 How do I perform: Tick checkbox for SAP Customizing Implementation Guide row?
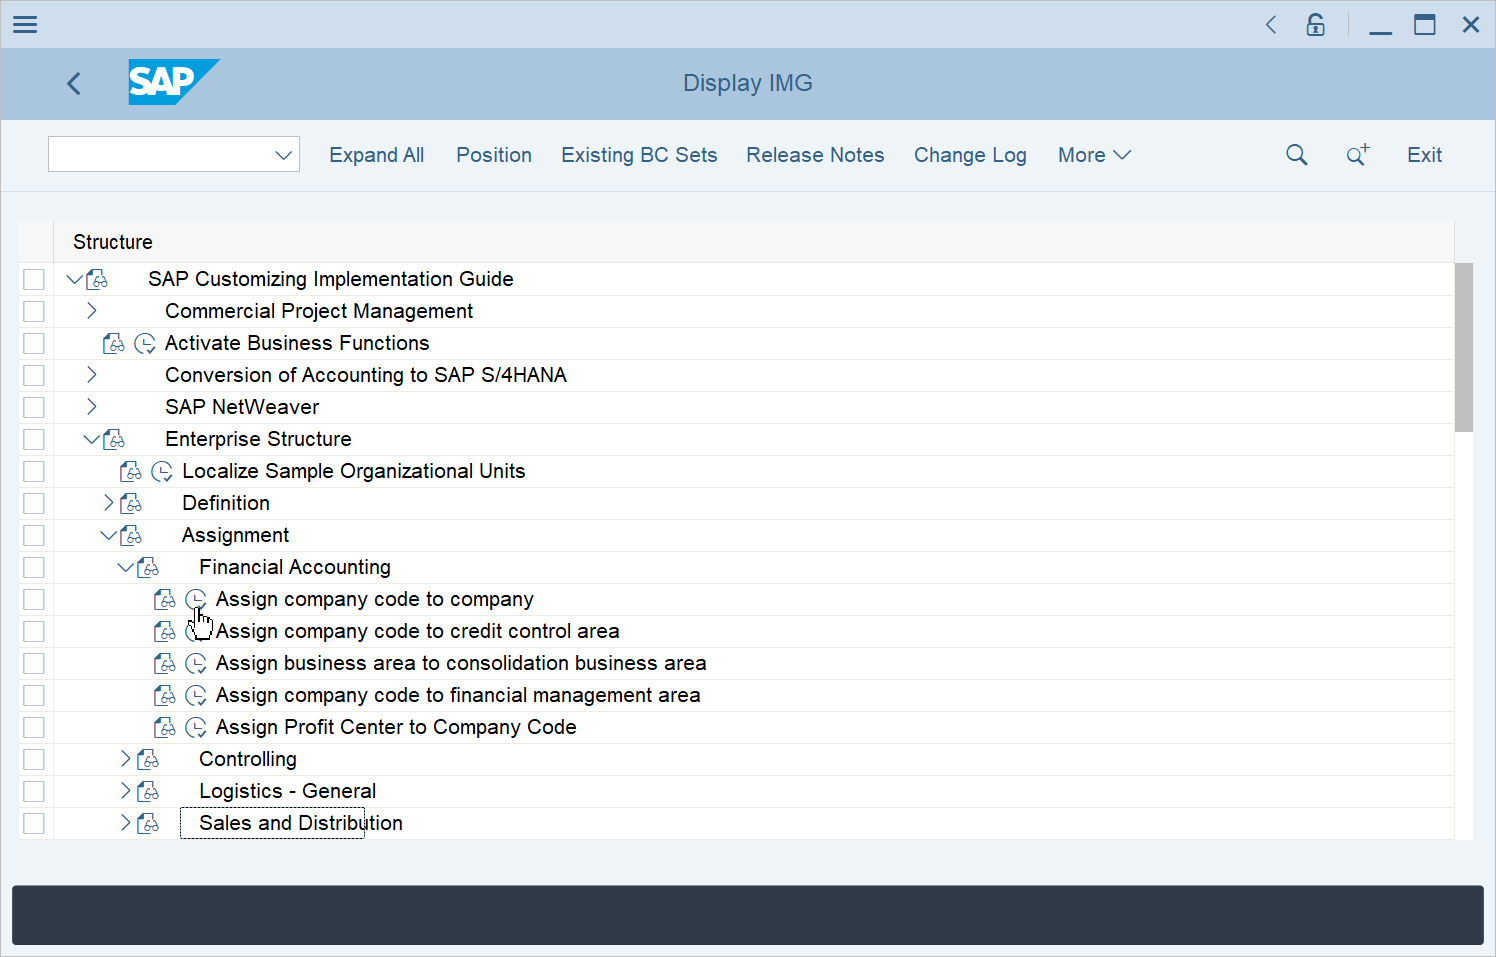[34, 279]
